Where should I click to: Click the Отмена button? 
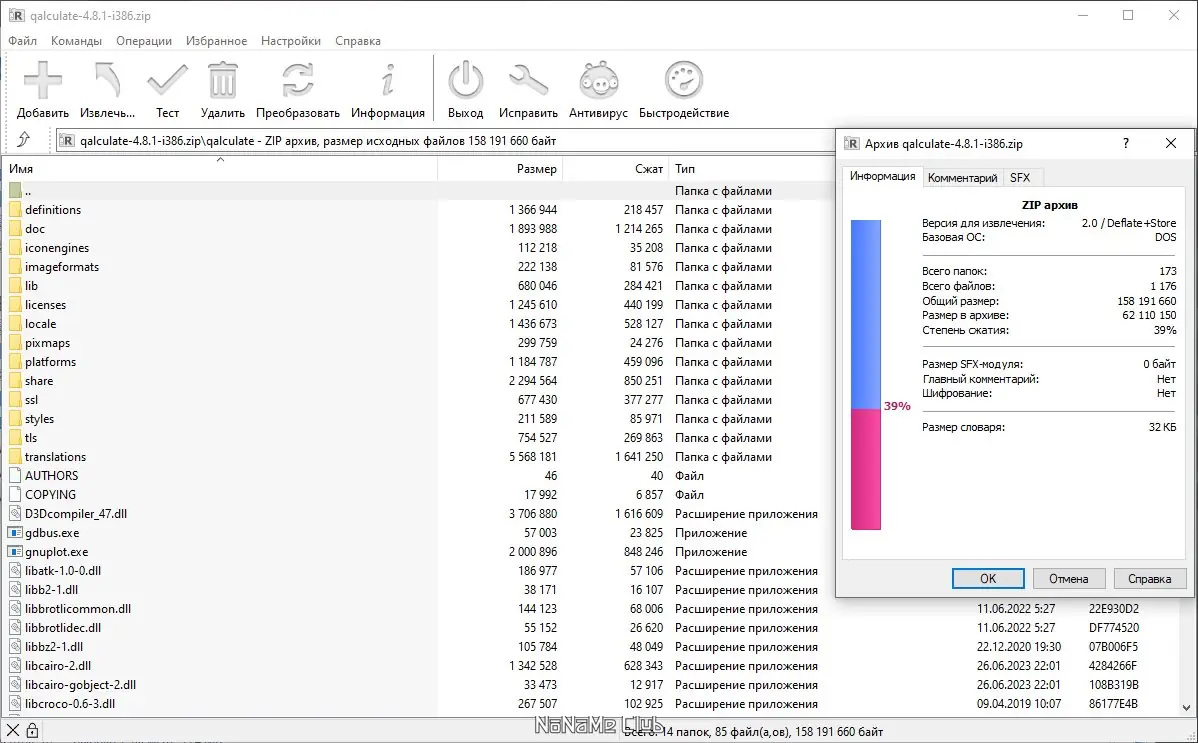1068,579
